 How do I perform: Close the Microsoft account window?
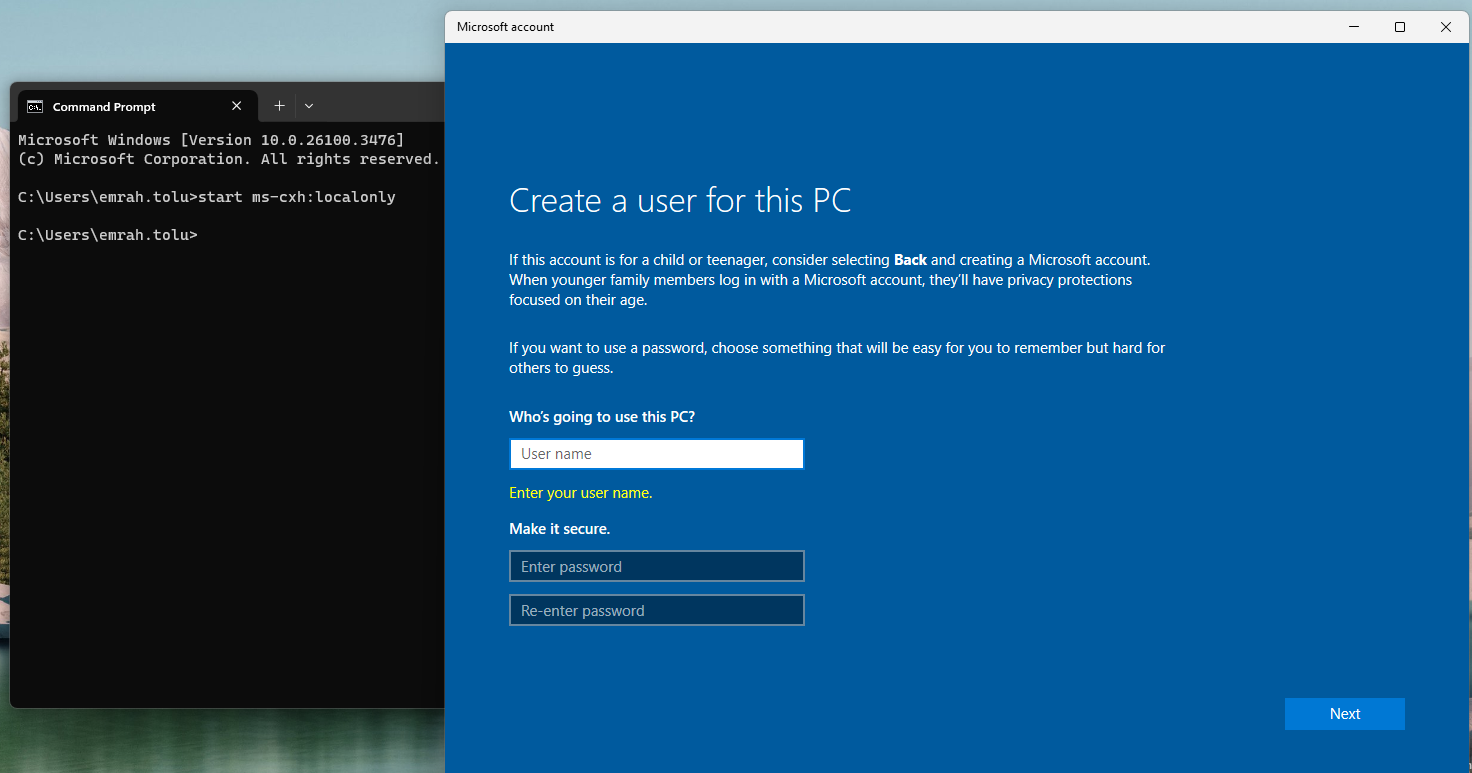[x=1446, y=27]
